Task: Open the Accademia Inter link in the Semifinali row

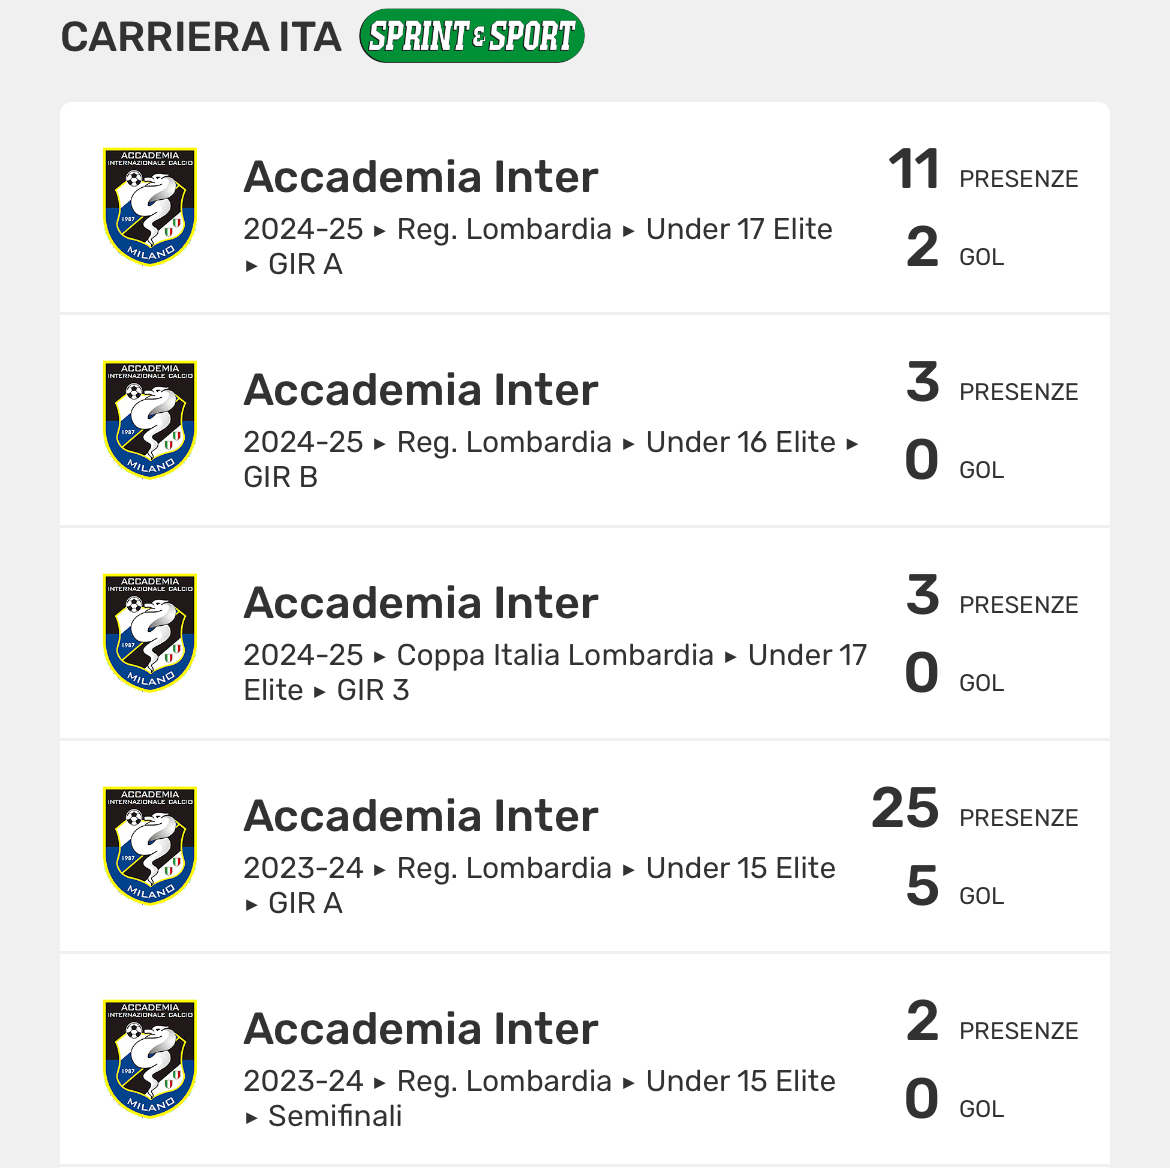Action: [421, 1029]
